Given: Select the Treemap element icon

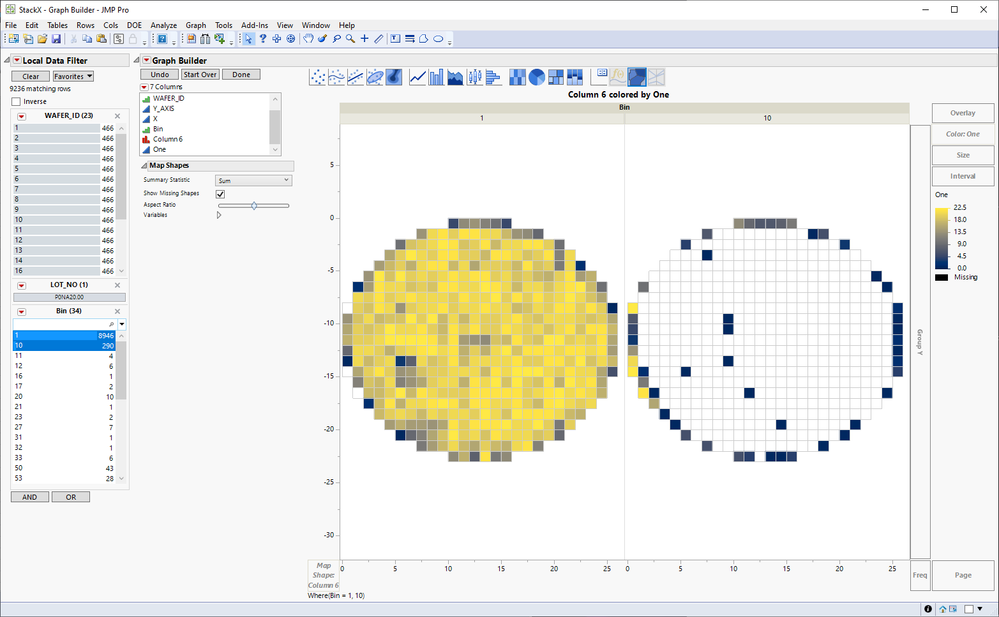Looking at the screenshot, I should coord(556,77).
